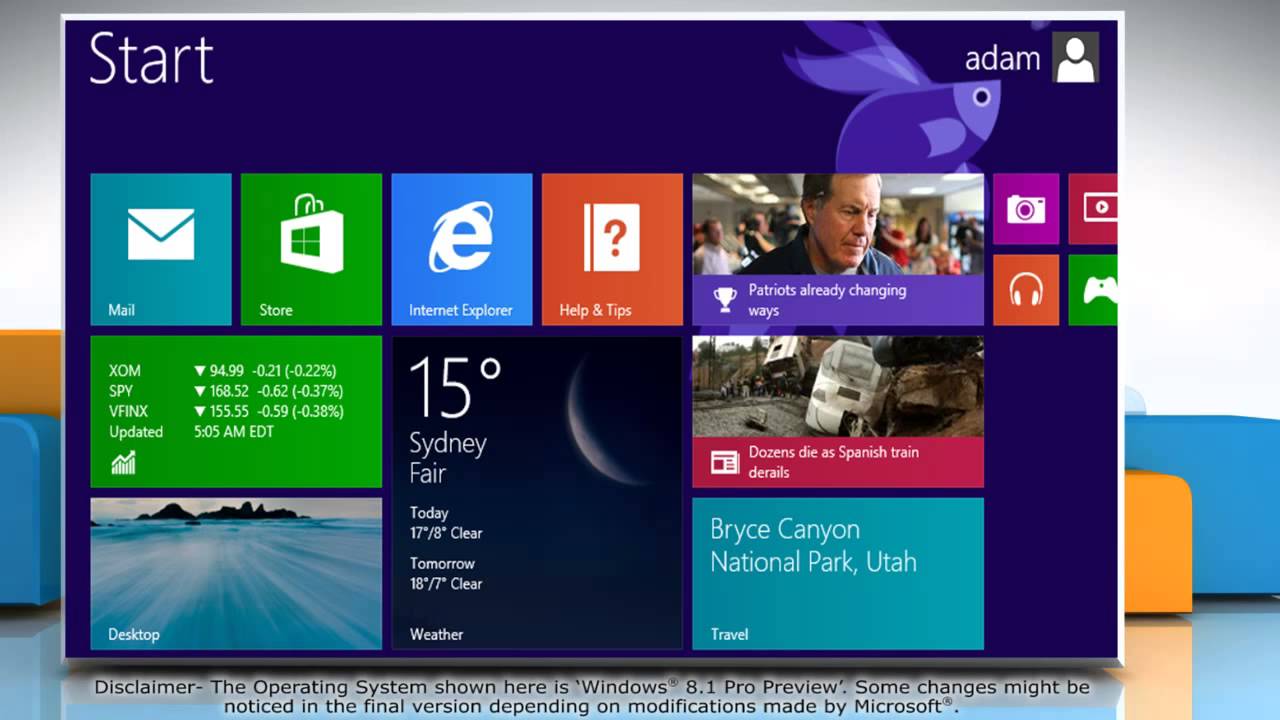Open the Help & Tips tile
The height and width of the screenshot is (720, 1280).
tap(612, 249)
